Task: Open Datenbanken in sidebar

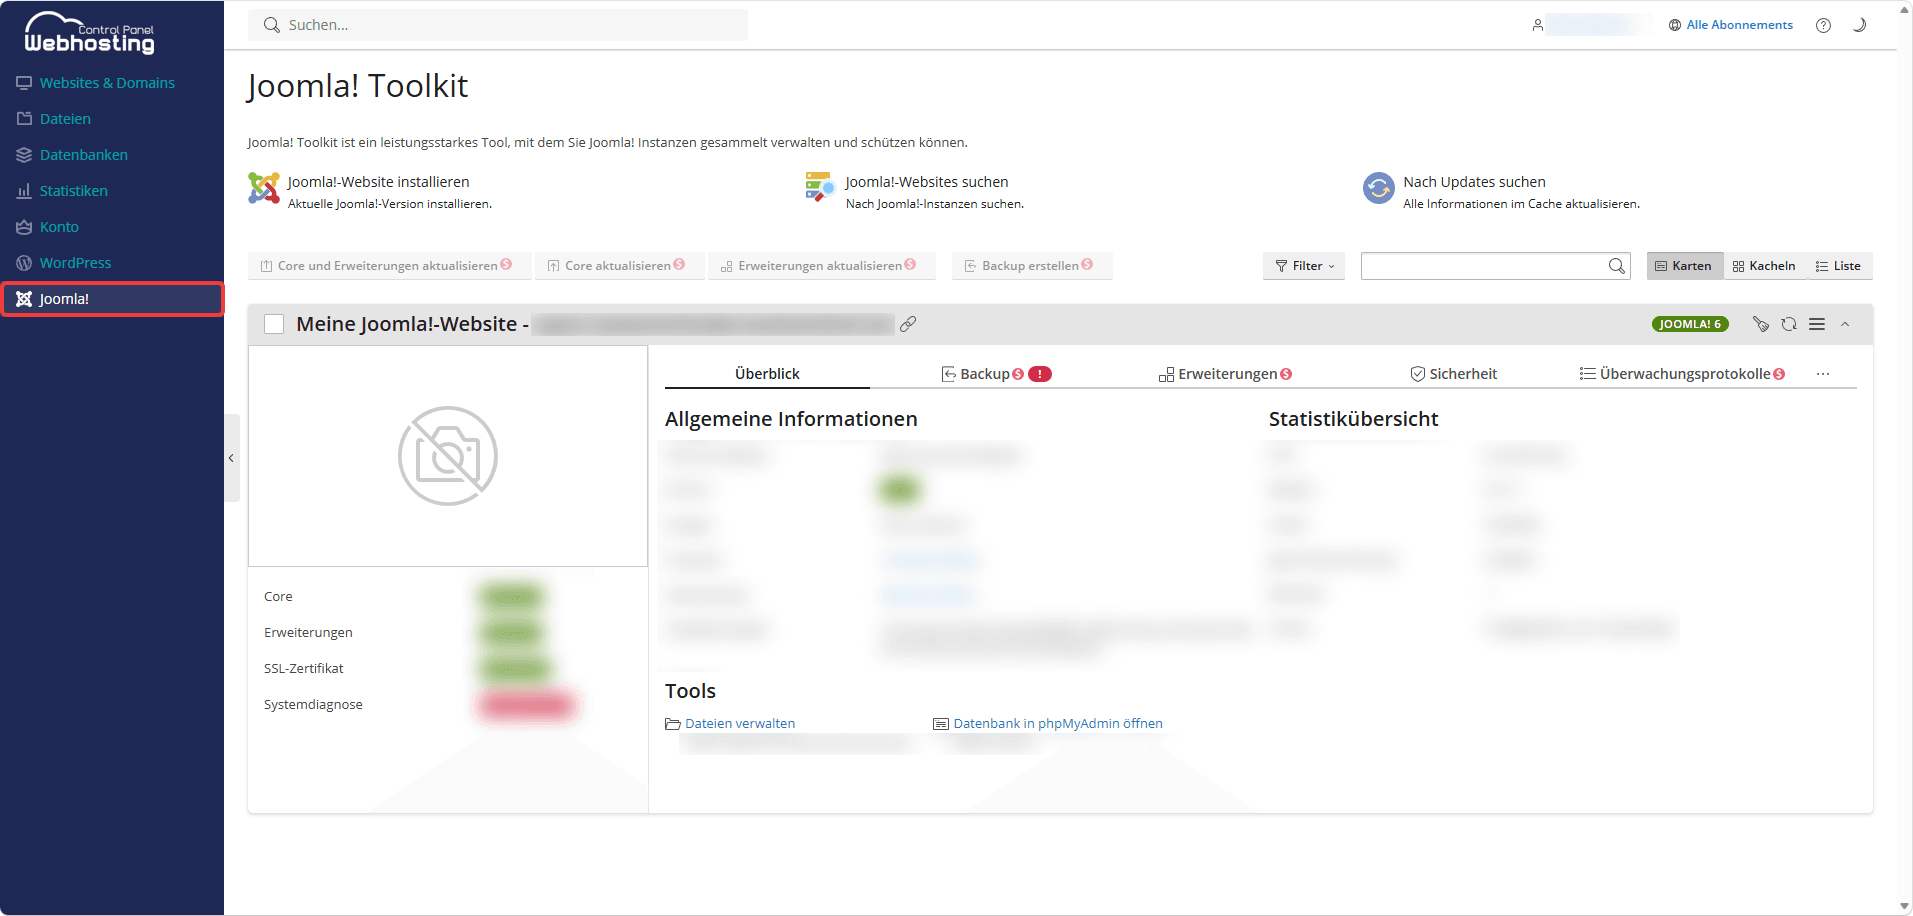Action: pos(84,155)
